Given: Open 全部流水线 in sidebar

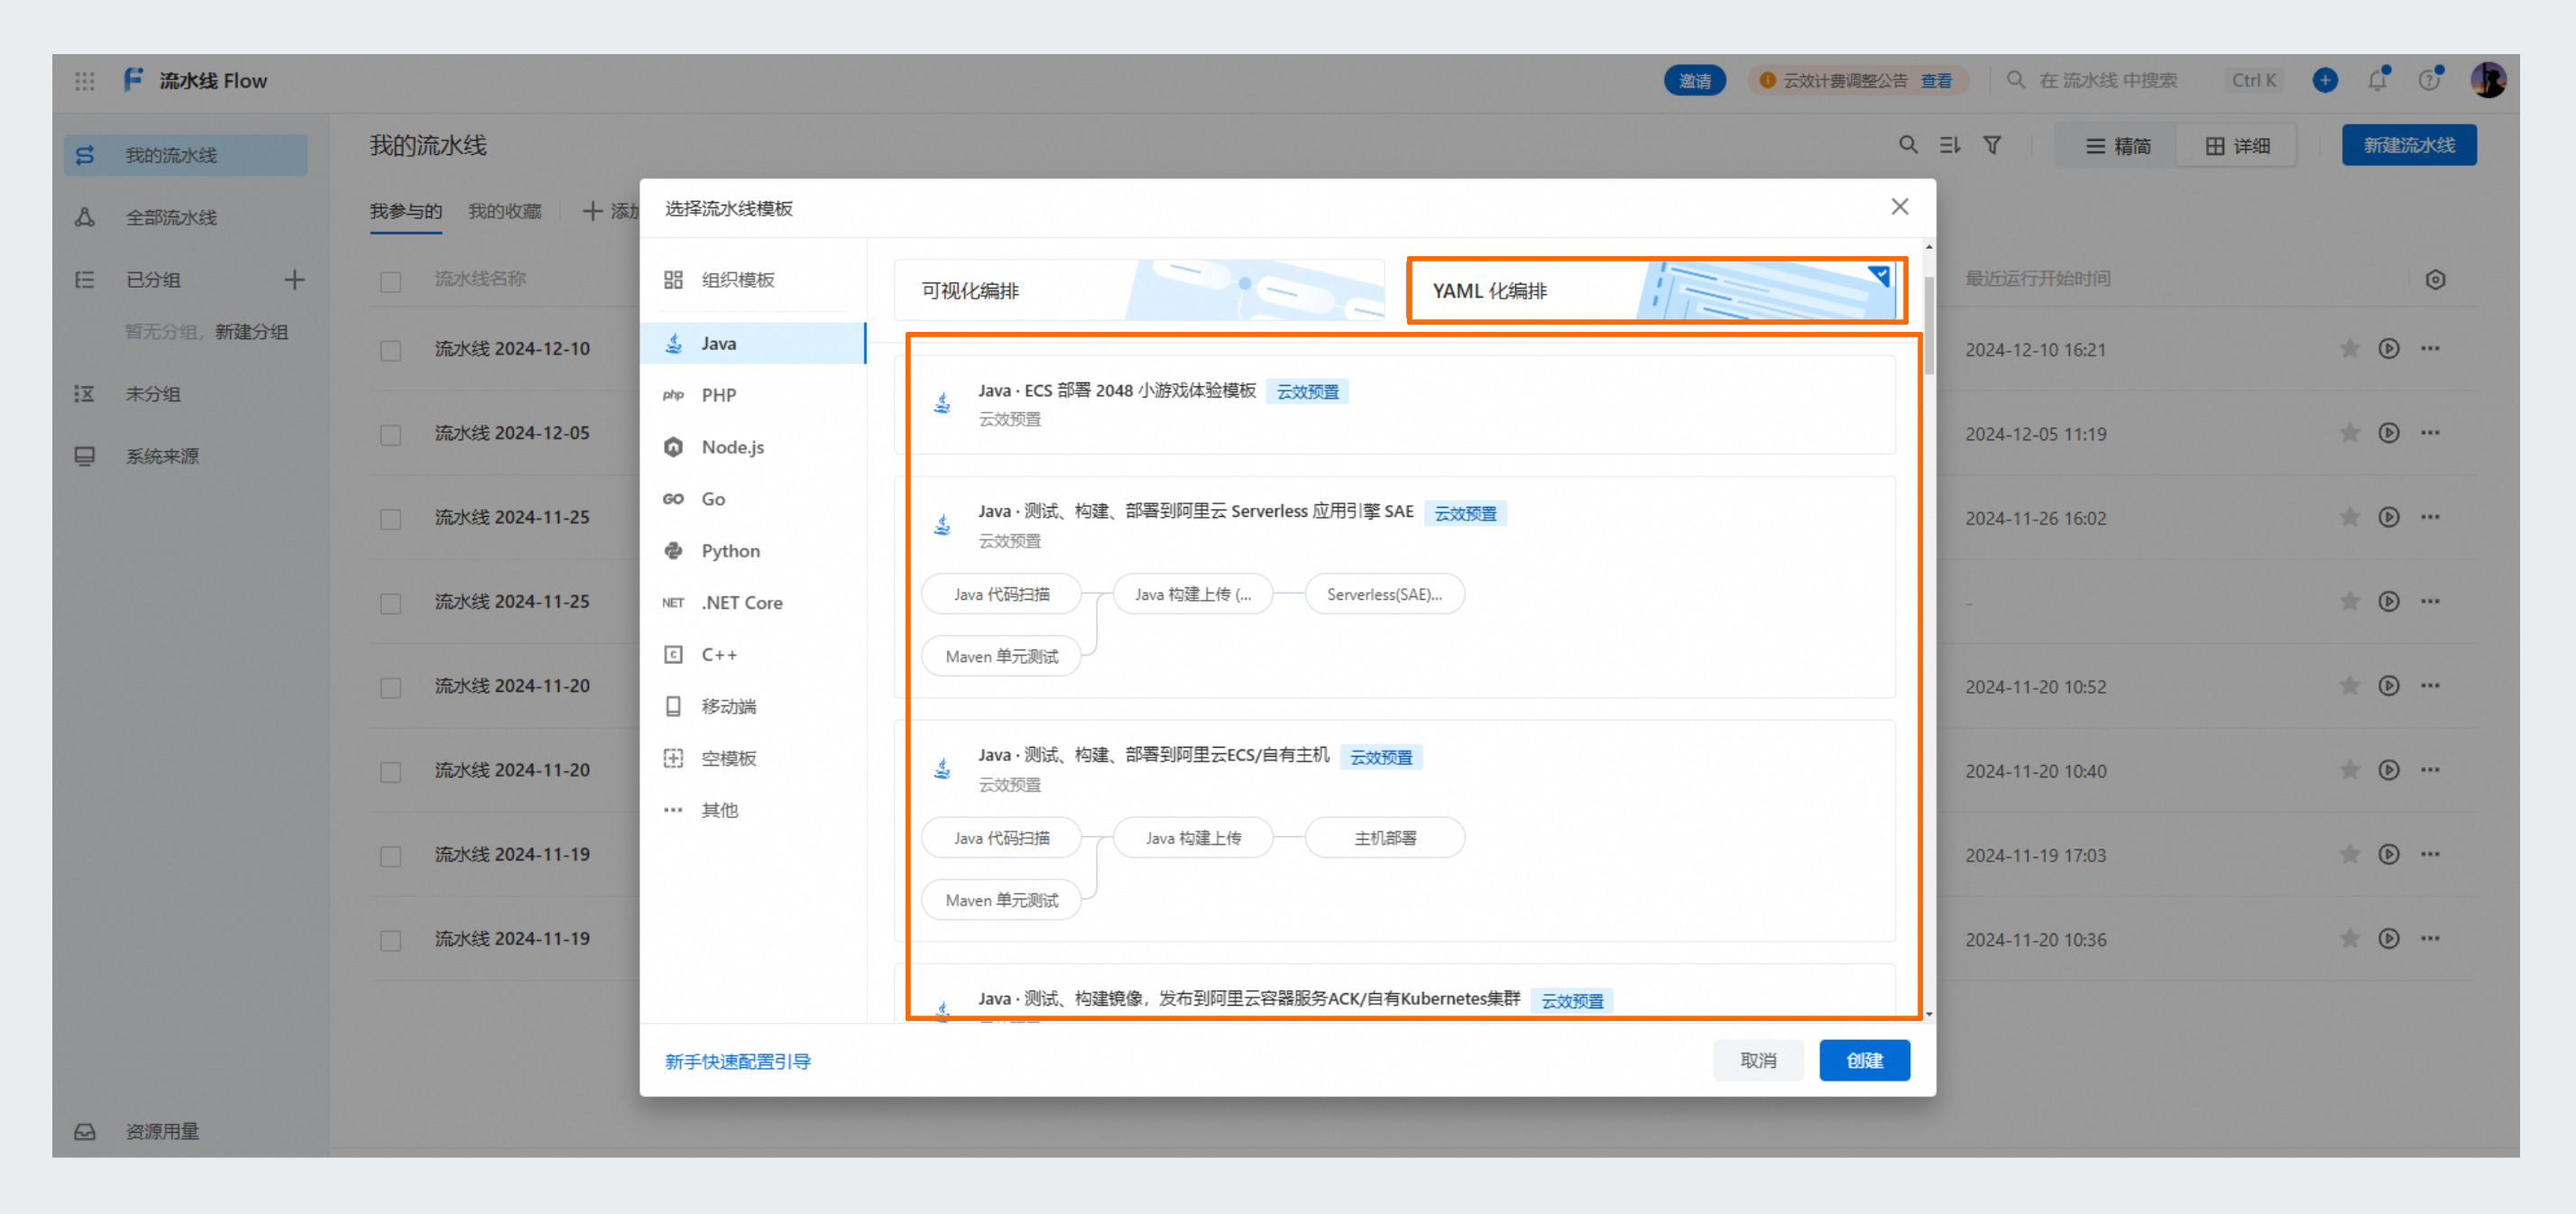Looking at the screenshot, I should pyautogui.click(x=186, y=217).
